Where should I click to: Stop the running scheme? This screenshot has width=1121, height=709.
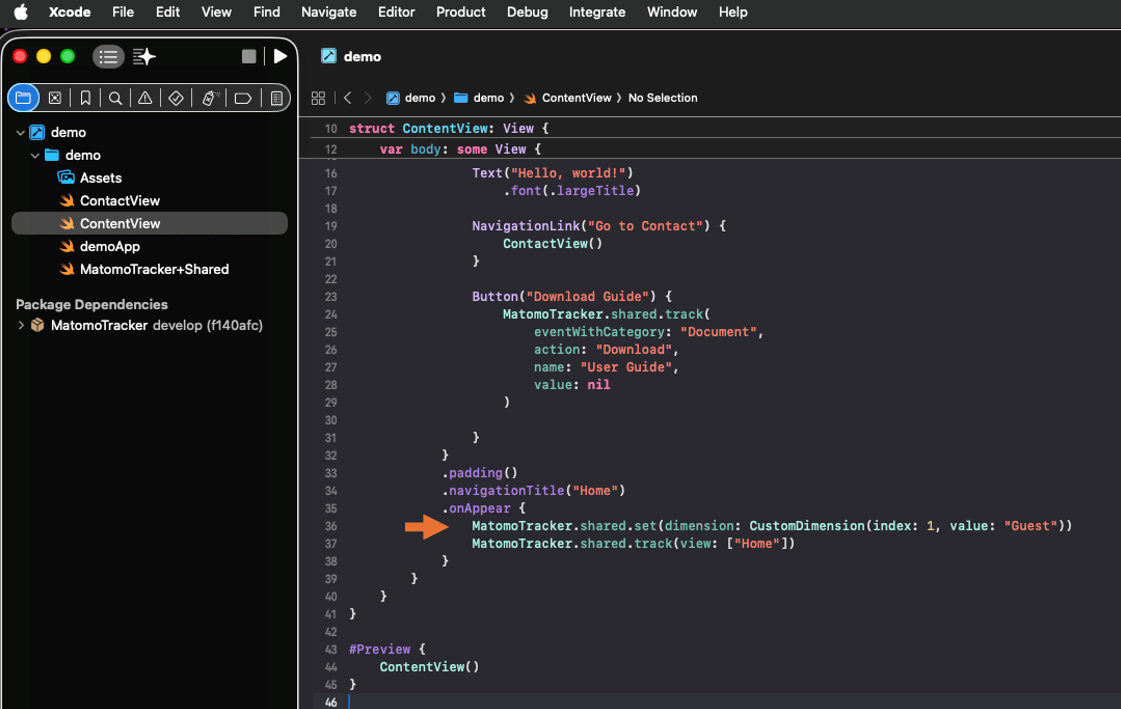click(x=249, y=56)
